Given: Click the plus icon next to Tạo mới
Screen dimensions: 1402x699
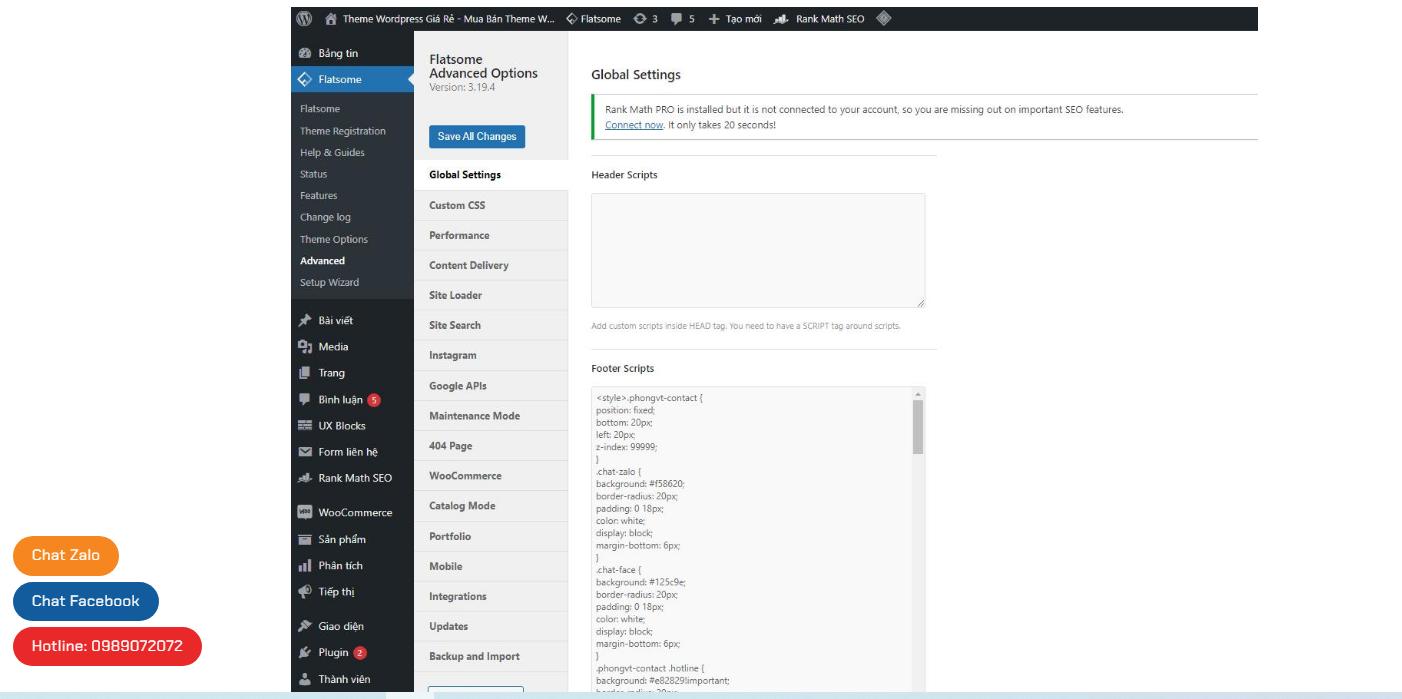Looking at the screenshot, I should [x=713, y=17].
